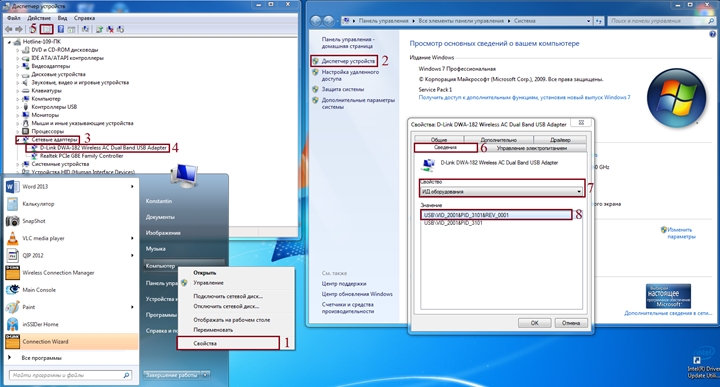Screen dimensions: 720x387
Task: Expand Word 2013 recent documents arrow
Action: coord(132,186)
